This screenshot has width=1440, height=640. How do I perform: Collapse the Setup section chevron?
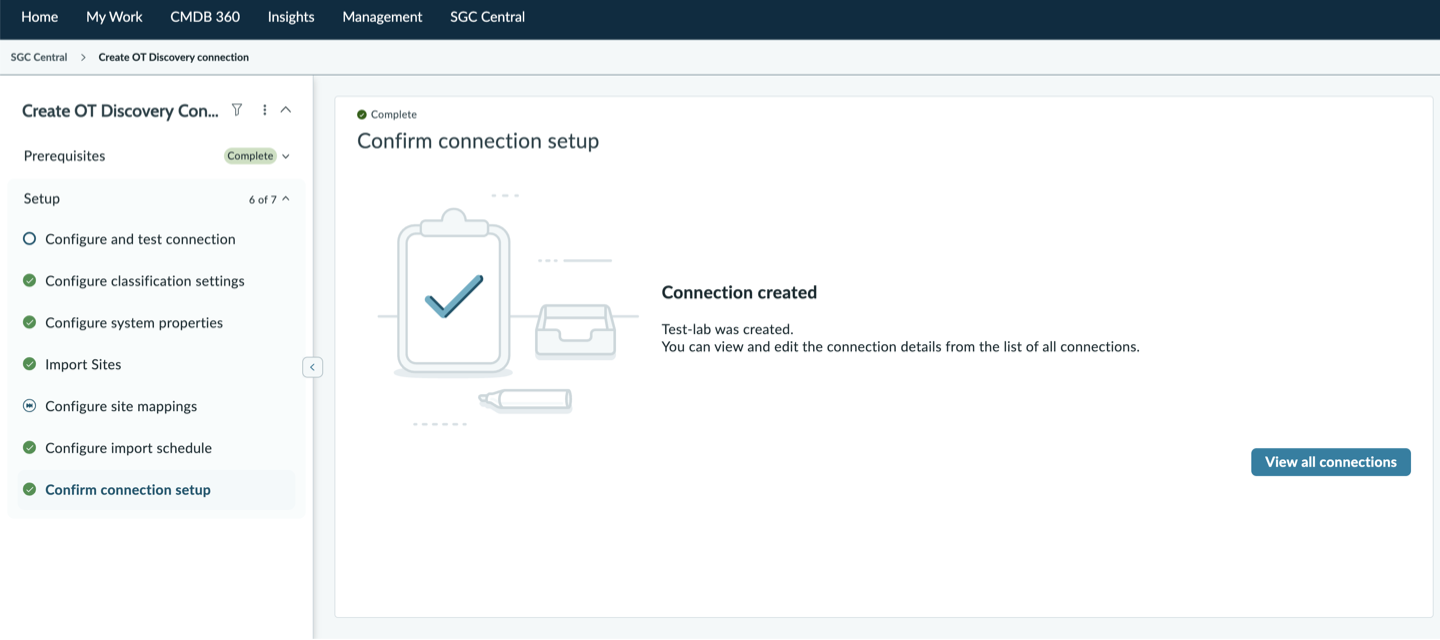click(x=286, y=199)
